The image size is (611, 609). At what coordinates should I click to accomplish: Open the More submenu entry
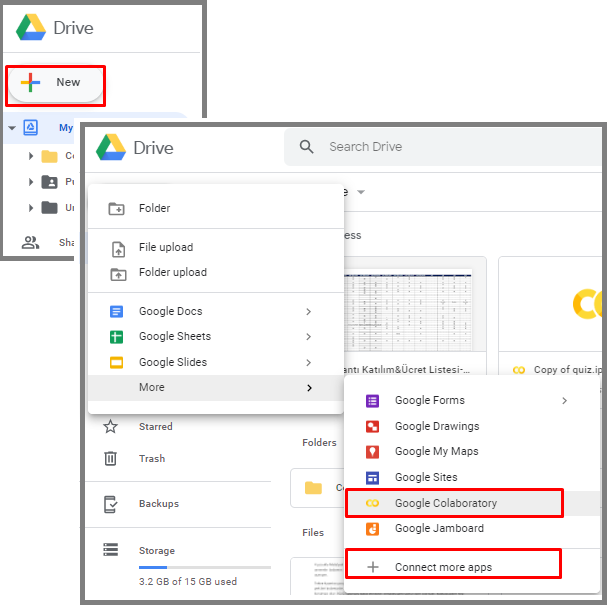pos(216,388)
